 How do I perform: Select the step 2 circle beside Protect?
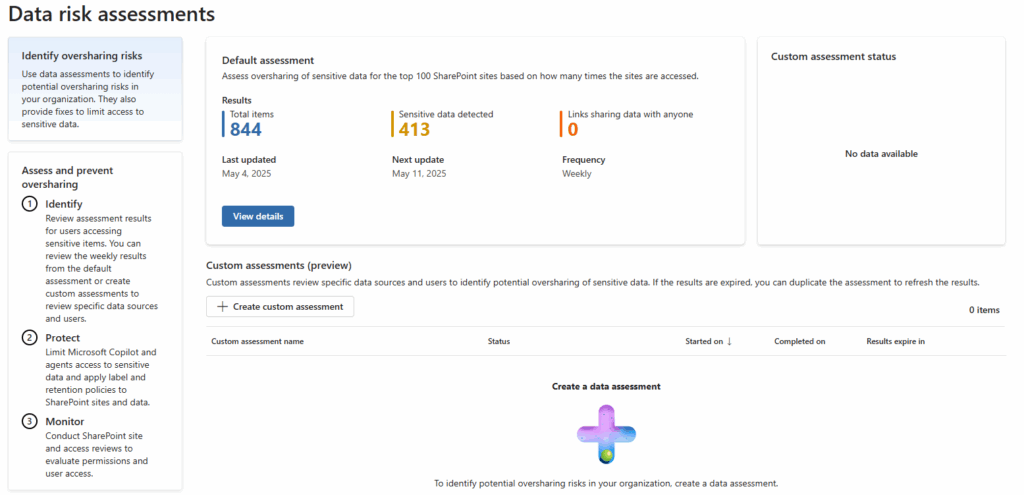click(x=30, y=338)
